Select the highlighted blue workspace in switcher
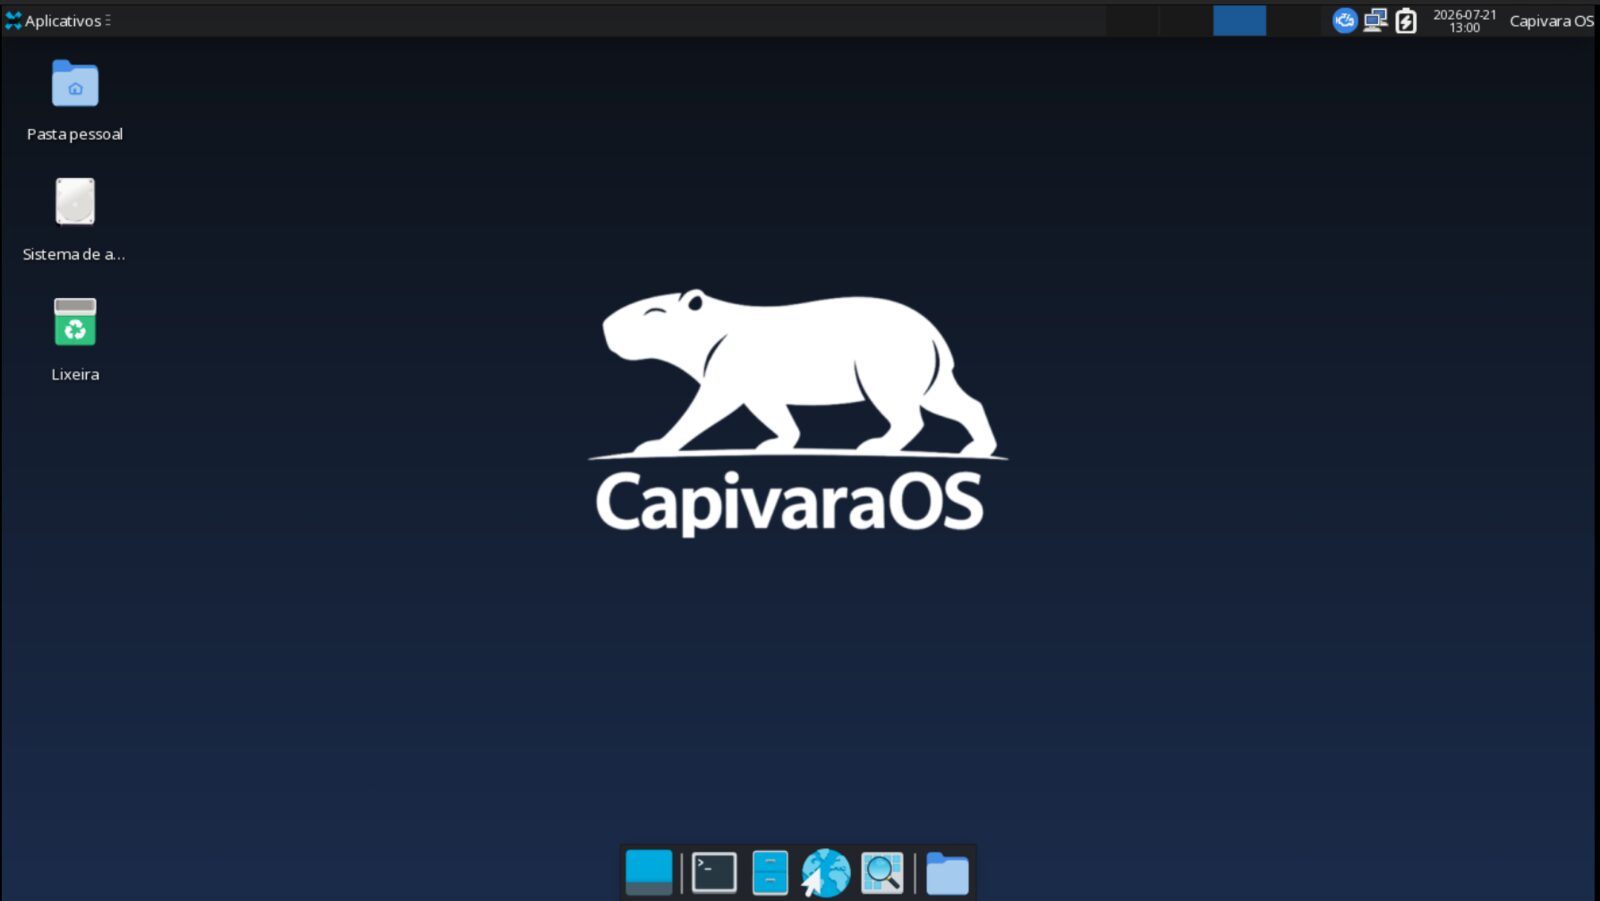The height and width of the screenshot is (901, 1600). (1239, 20)
